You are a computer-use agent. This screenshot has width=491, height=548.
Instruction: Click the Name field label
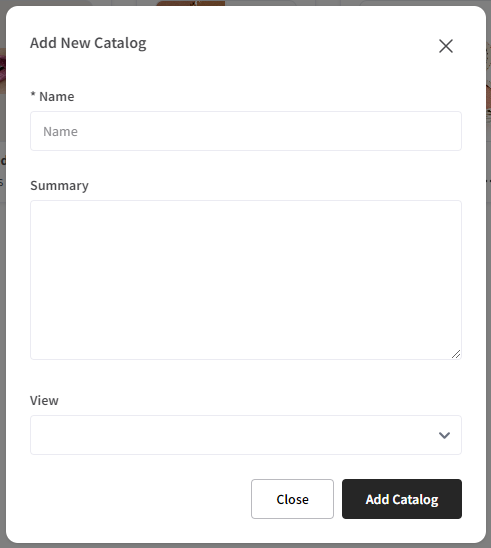click(57, 96)
